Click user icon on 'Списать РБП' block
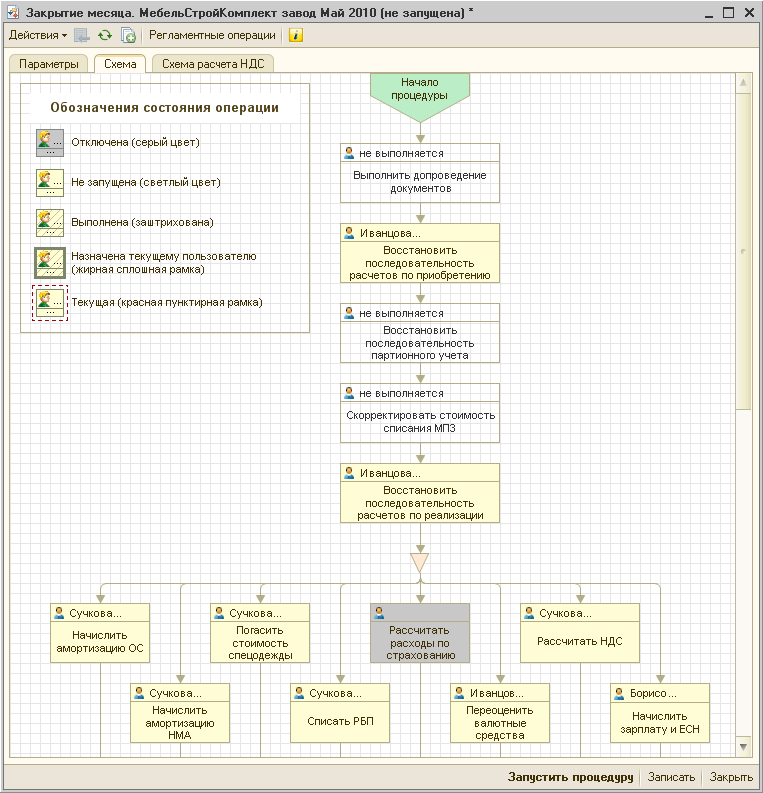The image size is (763, 793). coord(299,693)
